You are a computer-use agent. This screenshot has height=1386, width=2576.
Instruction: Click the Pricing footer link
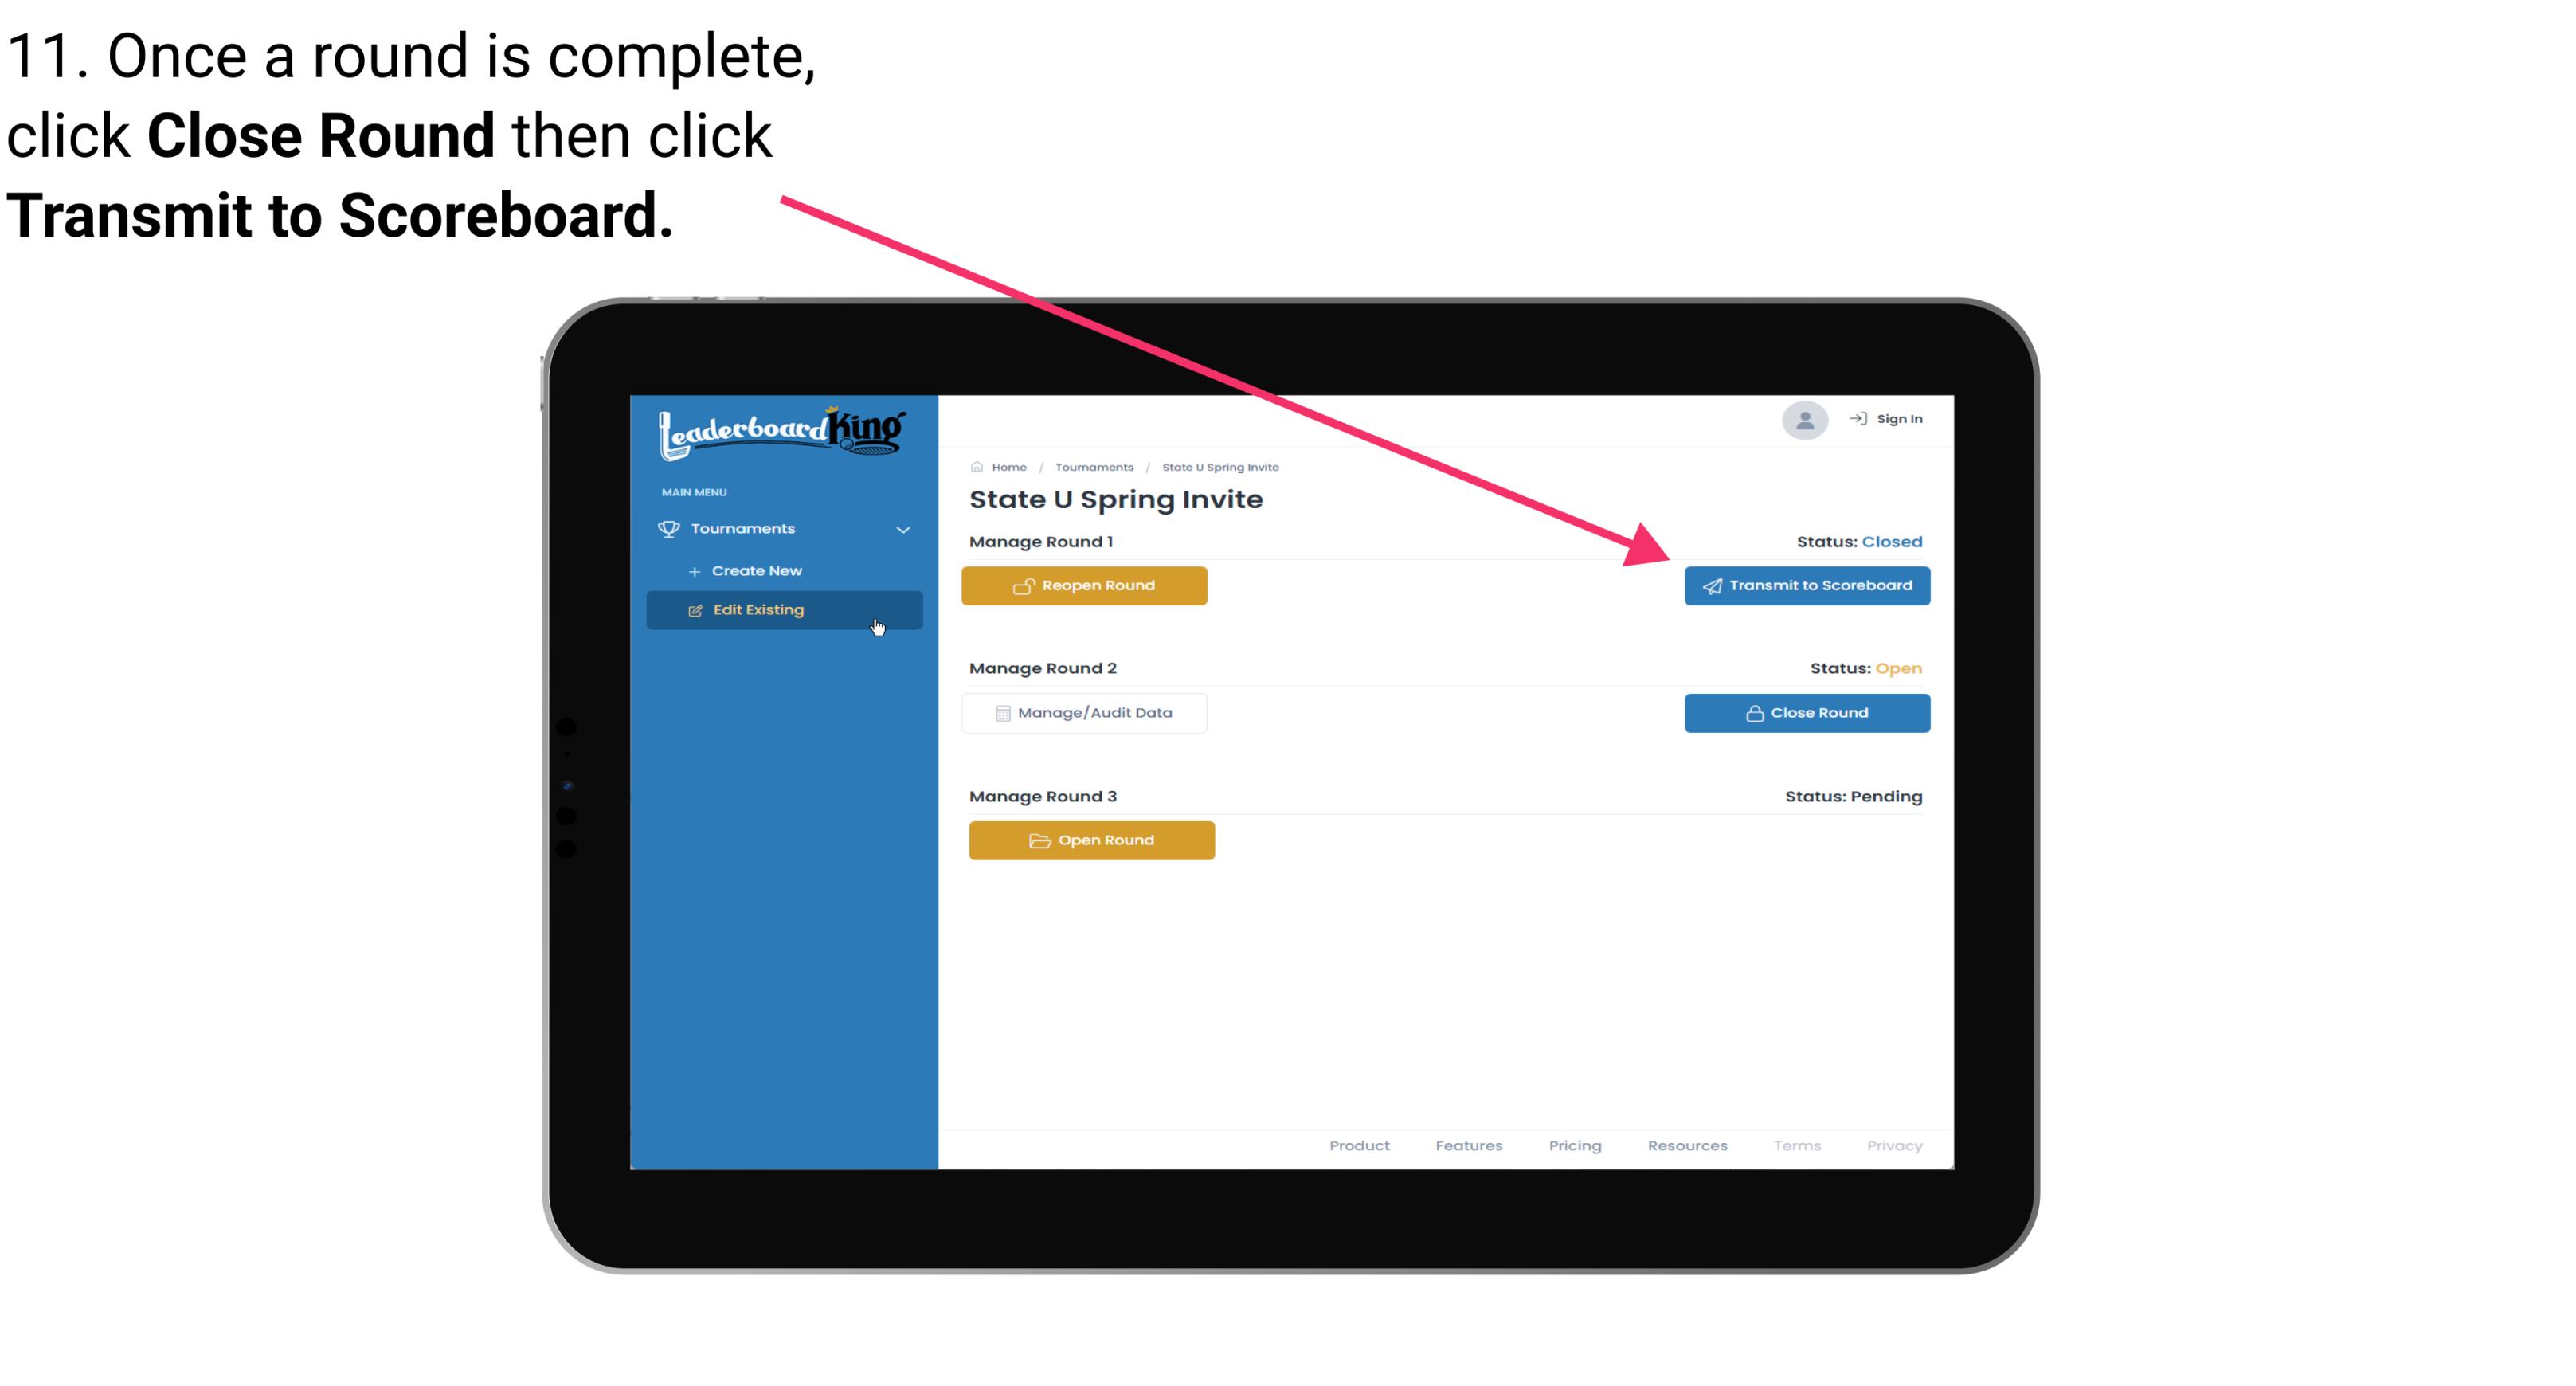[x=1572, y=1145]
